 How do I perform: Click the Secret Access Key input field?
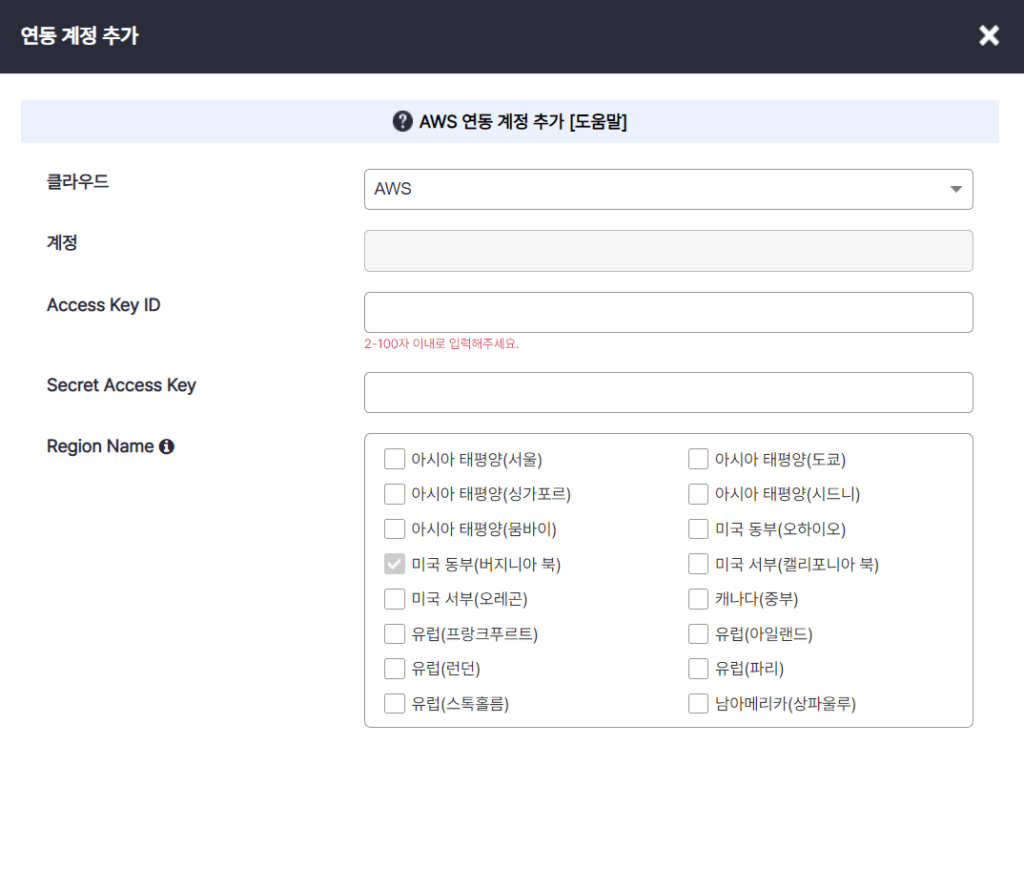pyautogui.click(x=668, y=392)
